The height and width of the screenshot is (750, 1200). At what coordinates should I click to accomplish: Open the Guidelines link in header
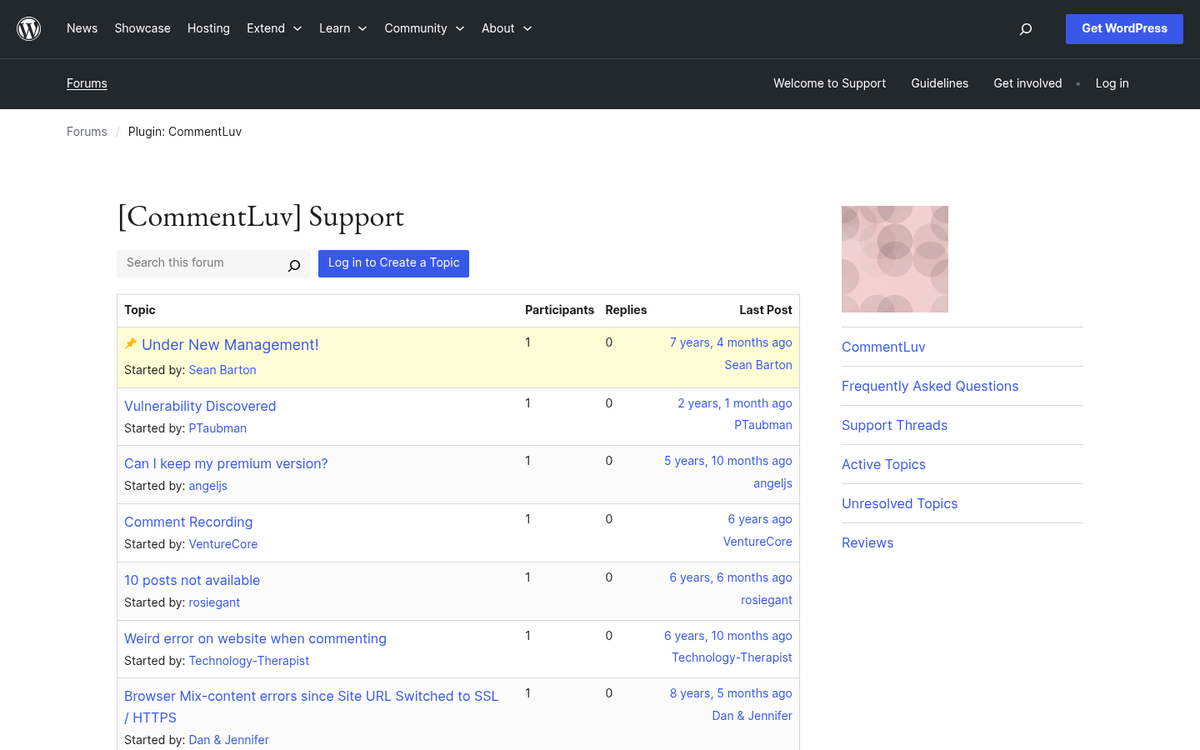tap(939, 84)
